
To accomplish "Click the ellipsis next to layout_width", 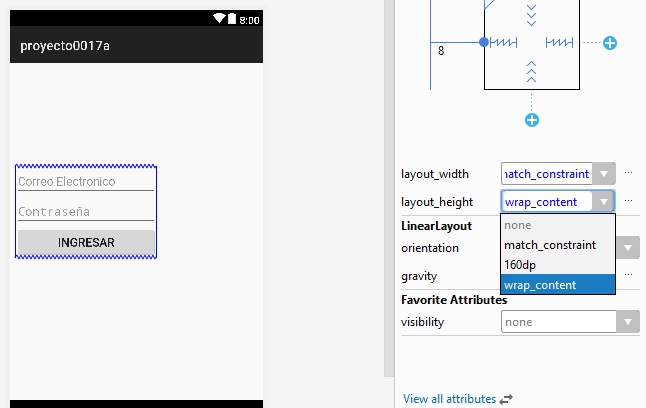I will click(x=628, y=173).
